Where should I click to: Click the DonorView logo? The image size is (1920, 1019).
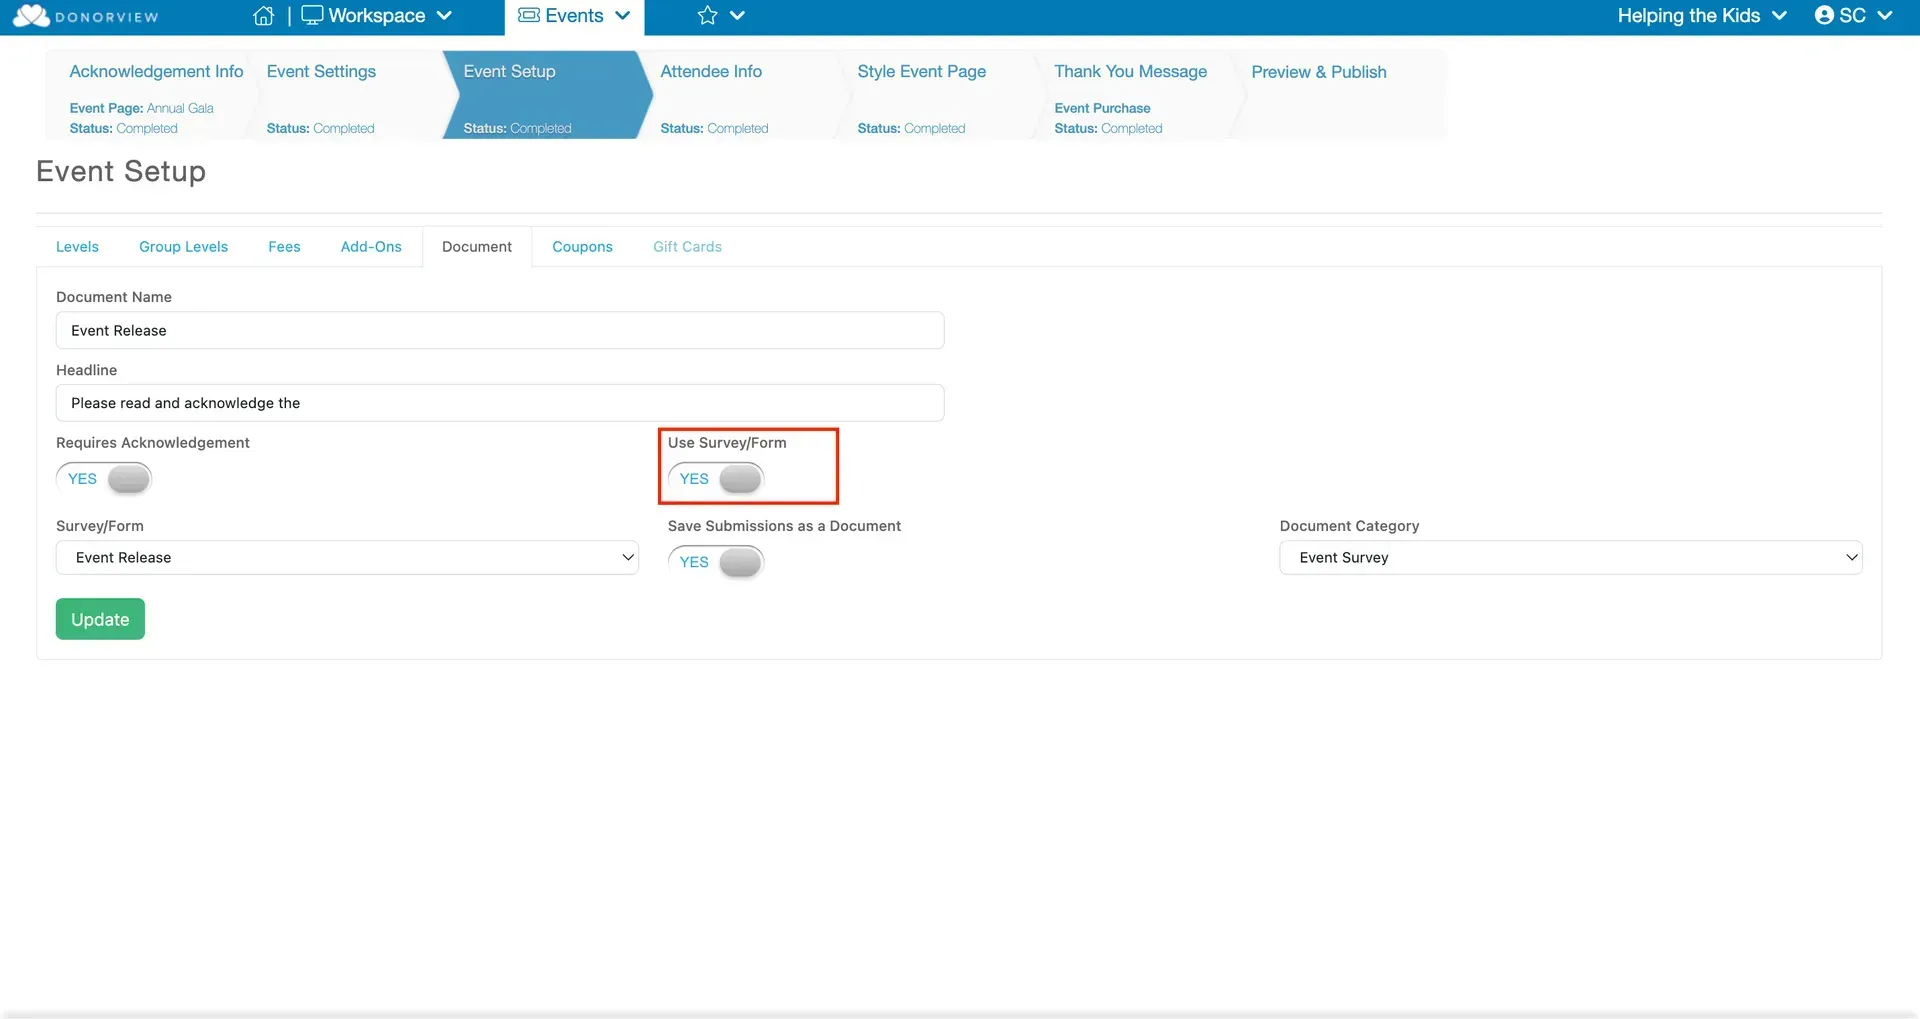point(86,16)
